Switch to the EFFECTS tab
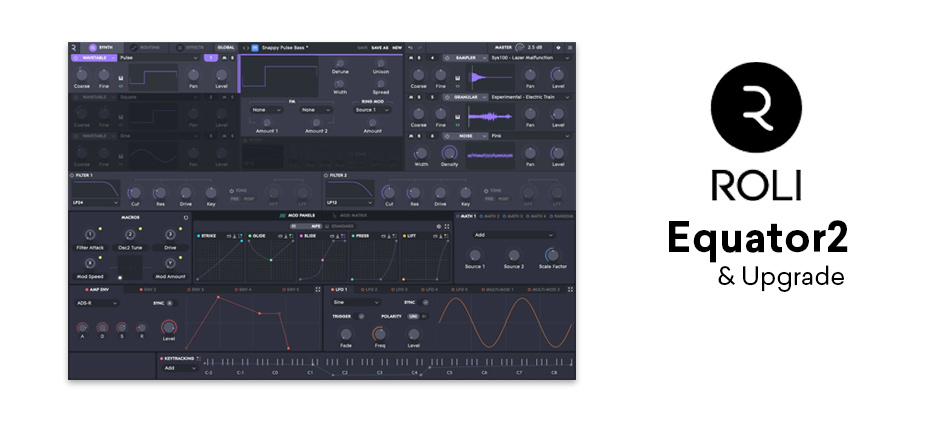This screenshot has height=426, width=950. pos(190,48)
